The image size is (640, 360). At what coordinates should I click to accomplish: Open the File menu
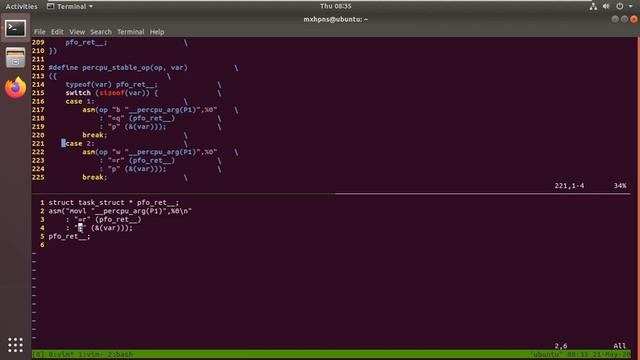(x=40, y=32)
